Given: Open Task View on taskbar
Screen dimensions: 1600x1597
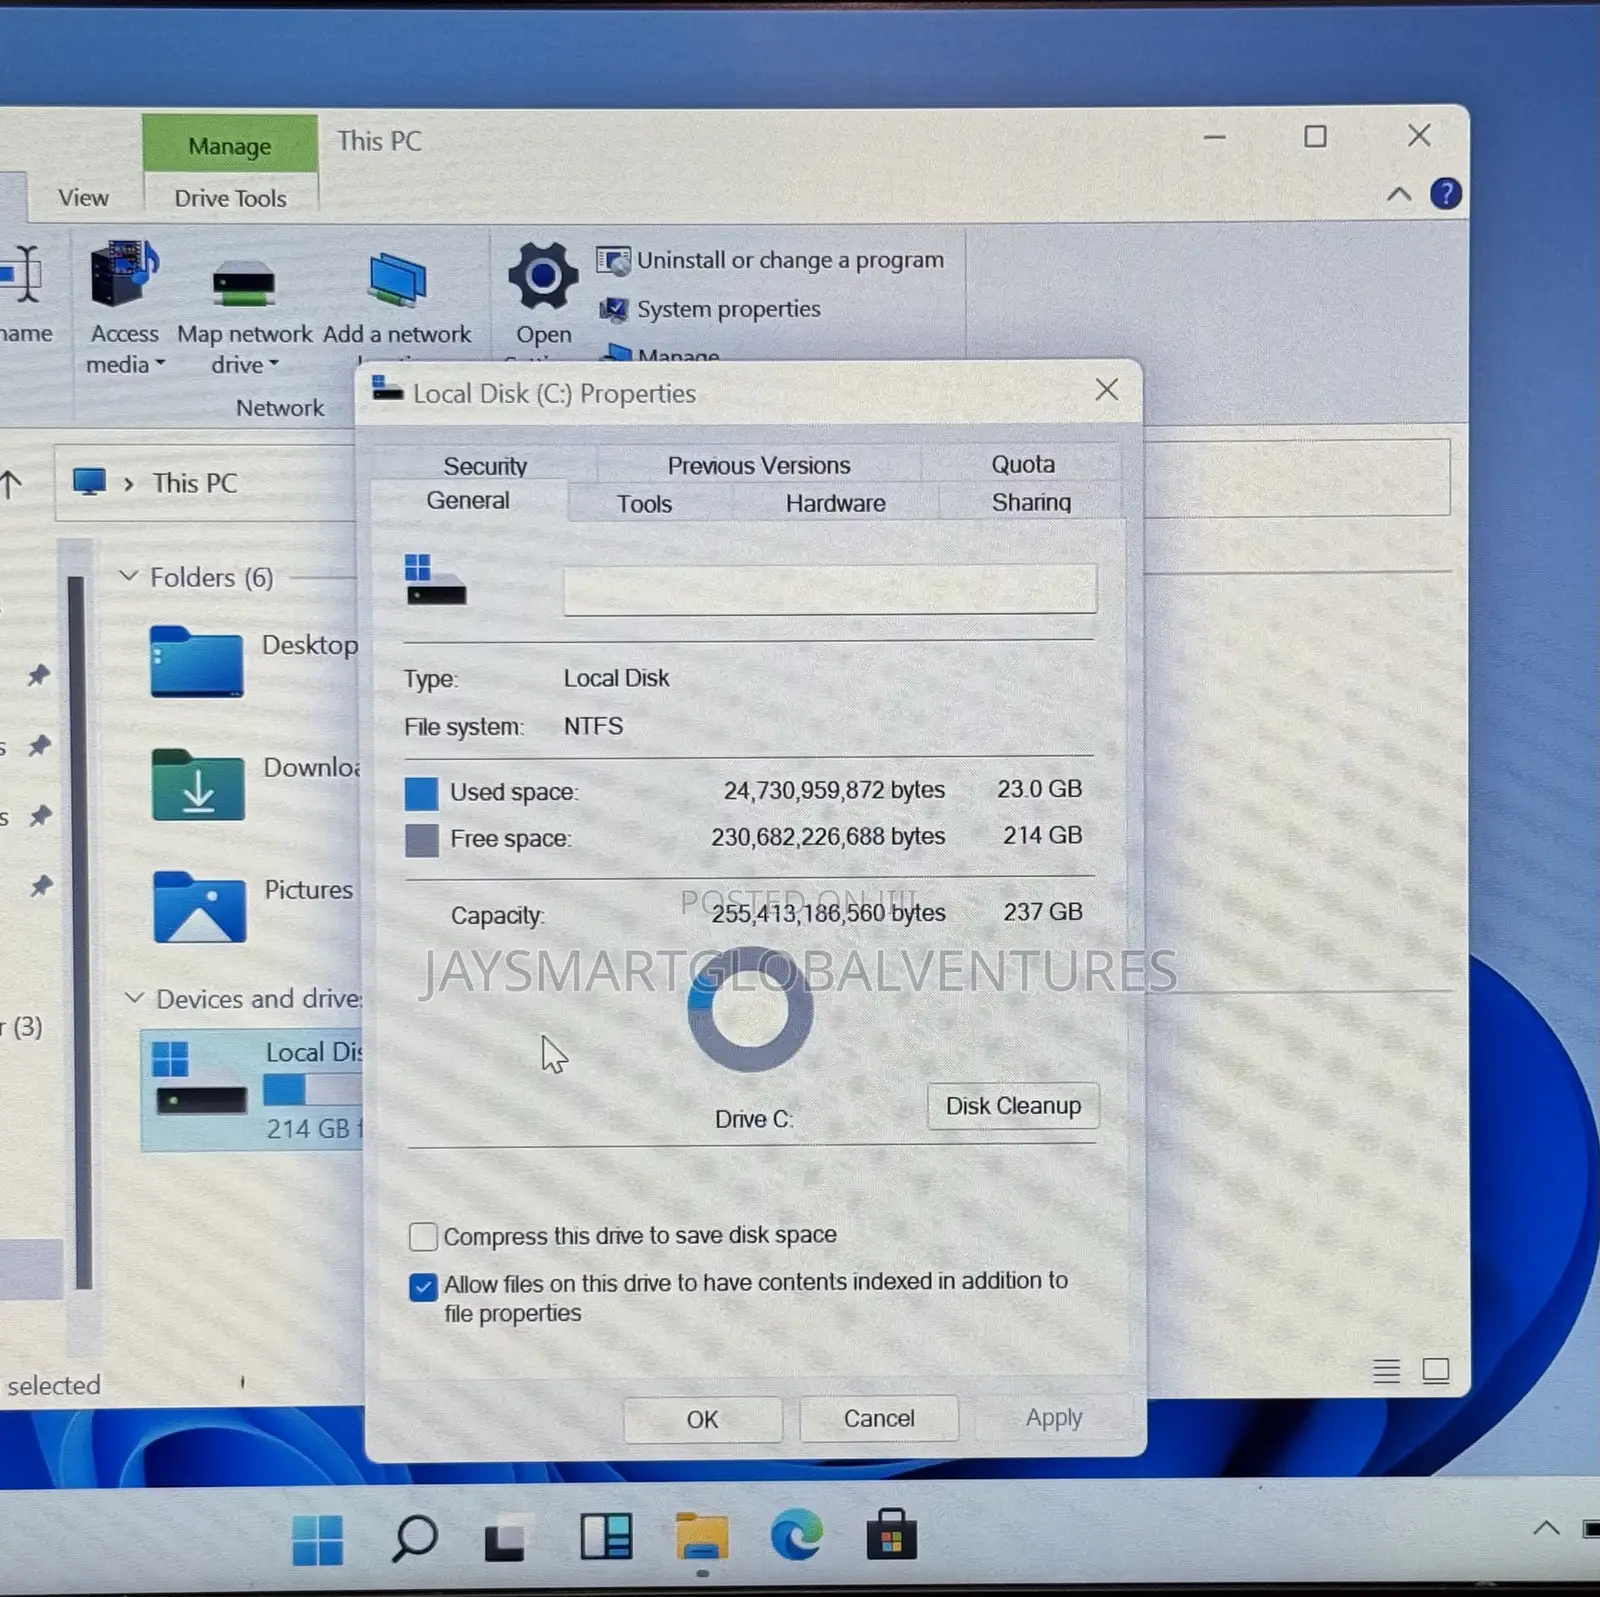Looking at the screenshot, I should (x=506, y=1539).
